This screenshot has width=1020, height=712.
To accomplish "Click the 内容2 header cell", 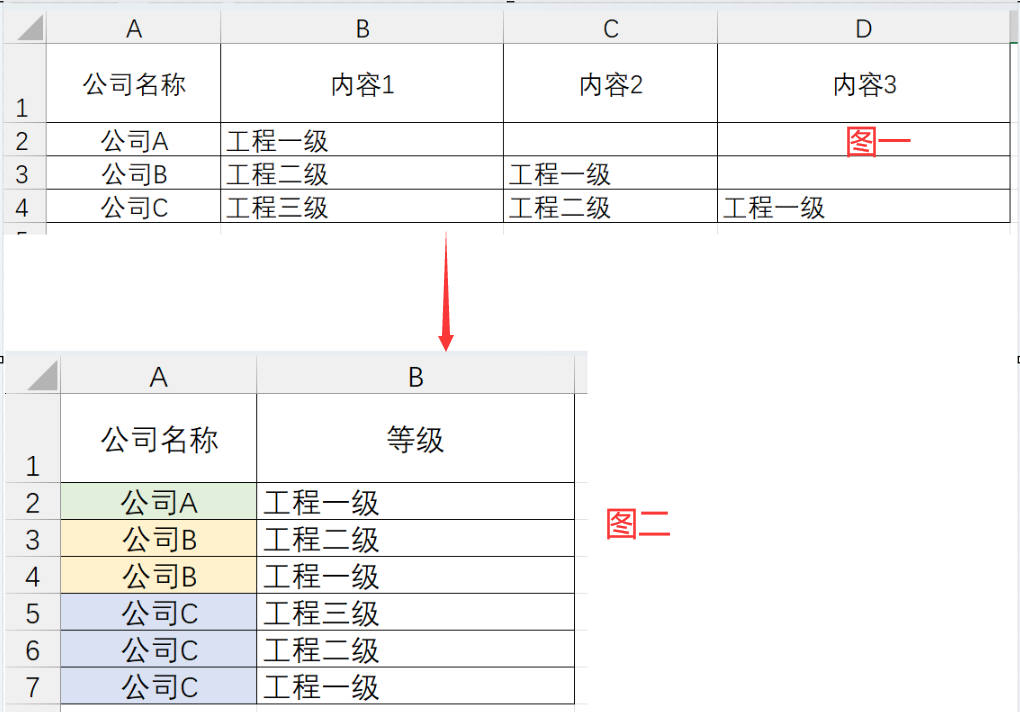I will (610, 84).
